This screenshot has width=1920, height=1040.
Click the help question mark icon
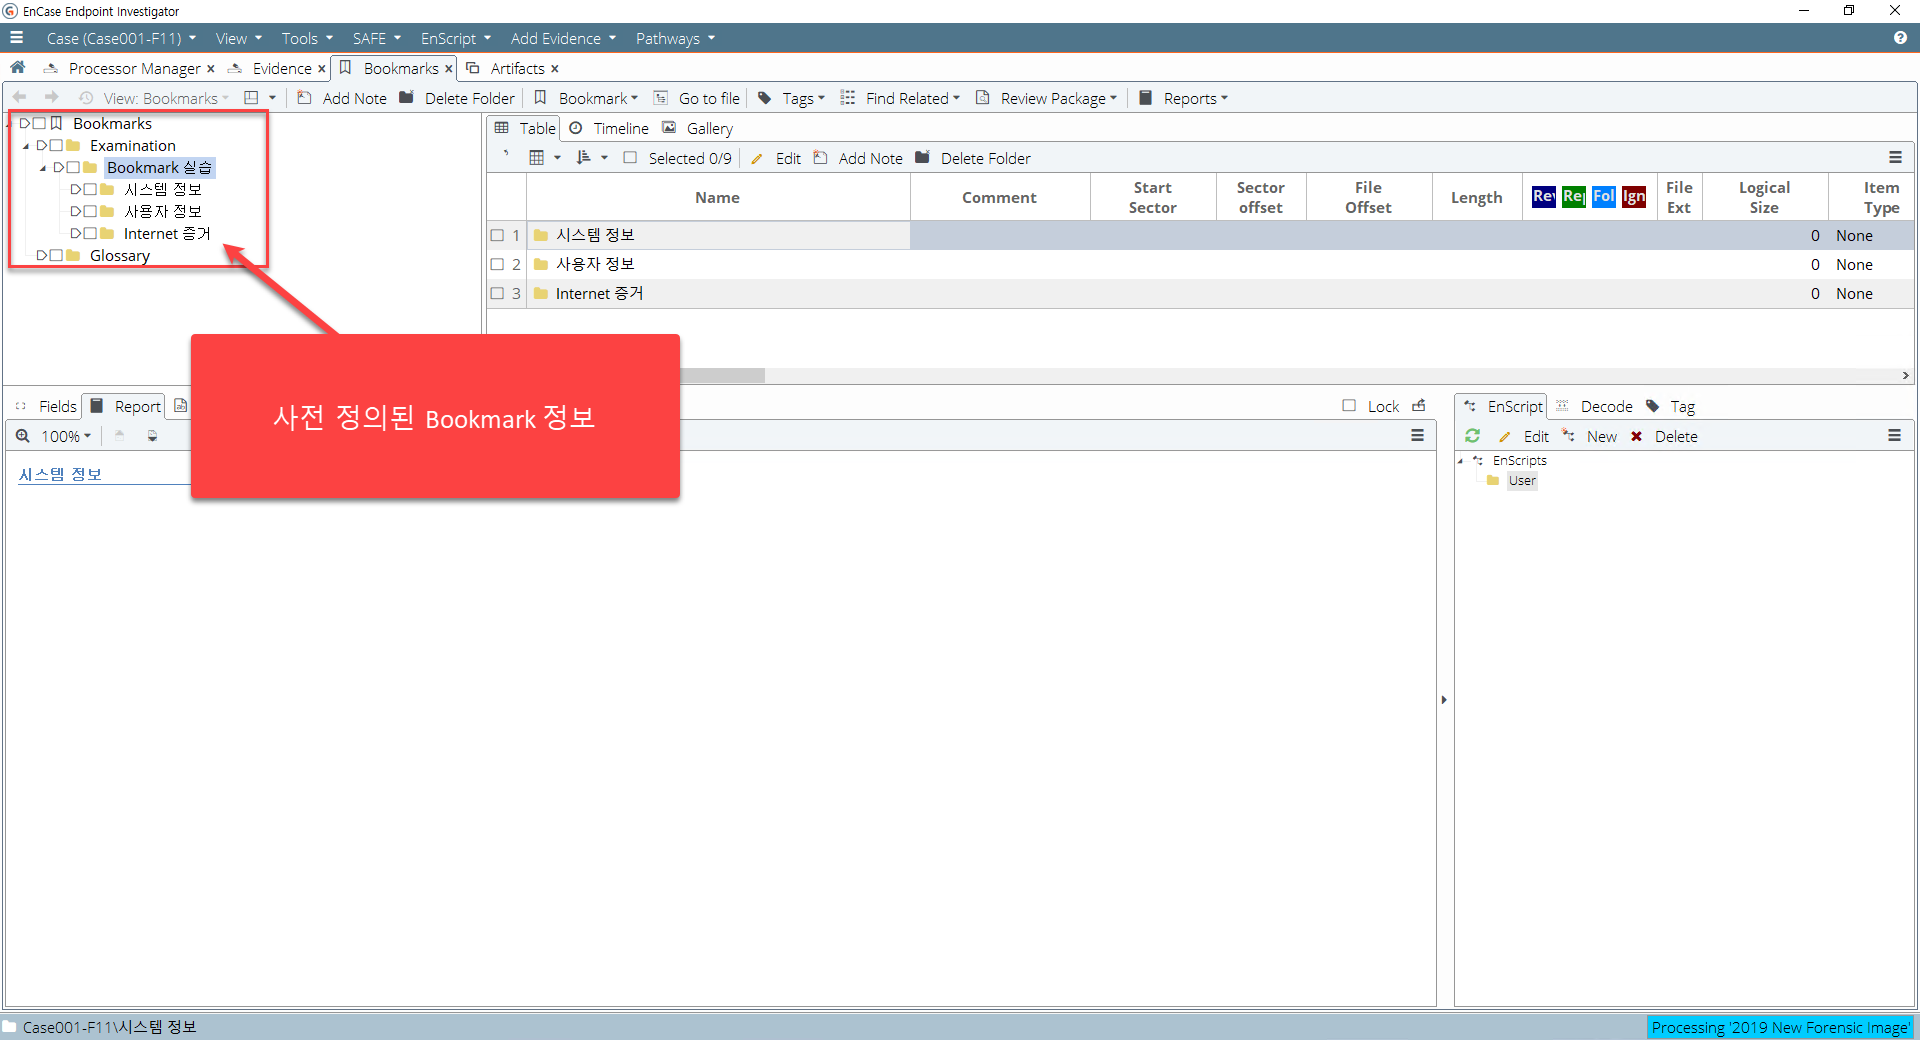tap(1899, 38)
